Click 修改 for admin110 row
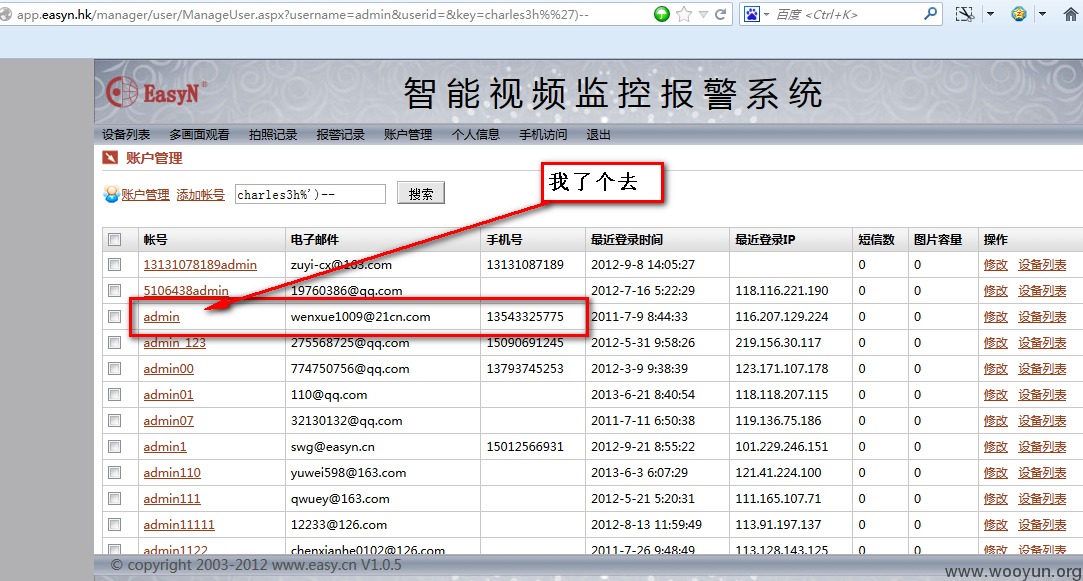Screen dimensions: 1083x581 click(995, 473)
